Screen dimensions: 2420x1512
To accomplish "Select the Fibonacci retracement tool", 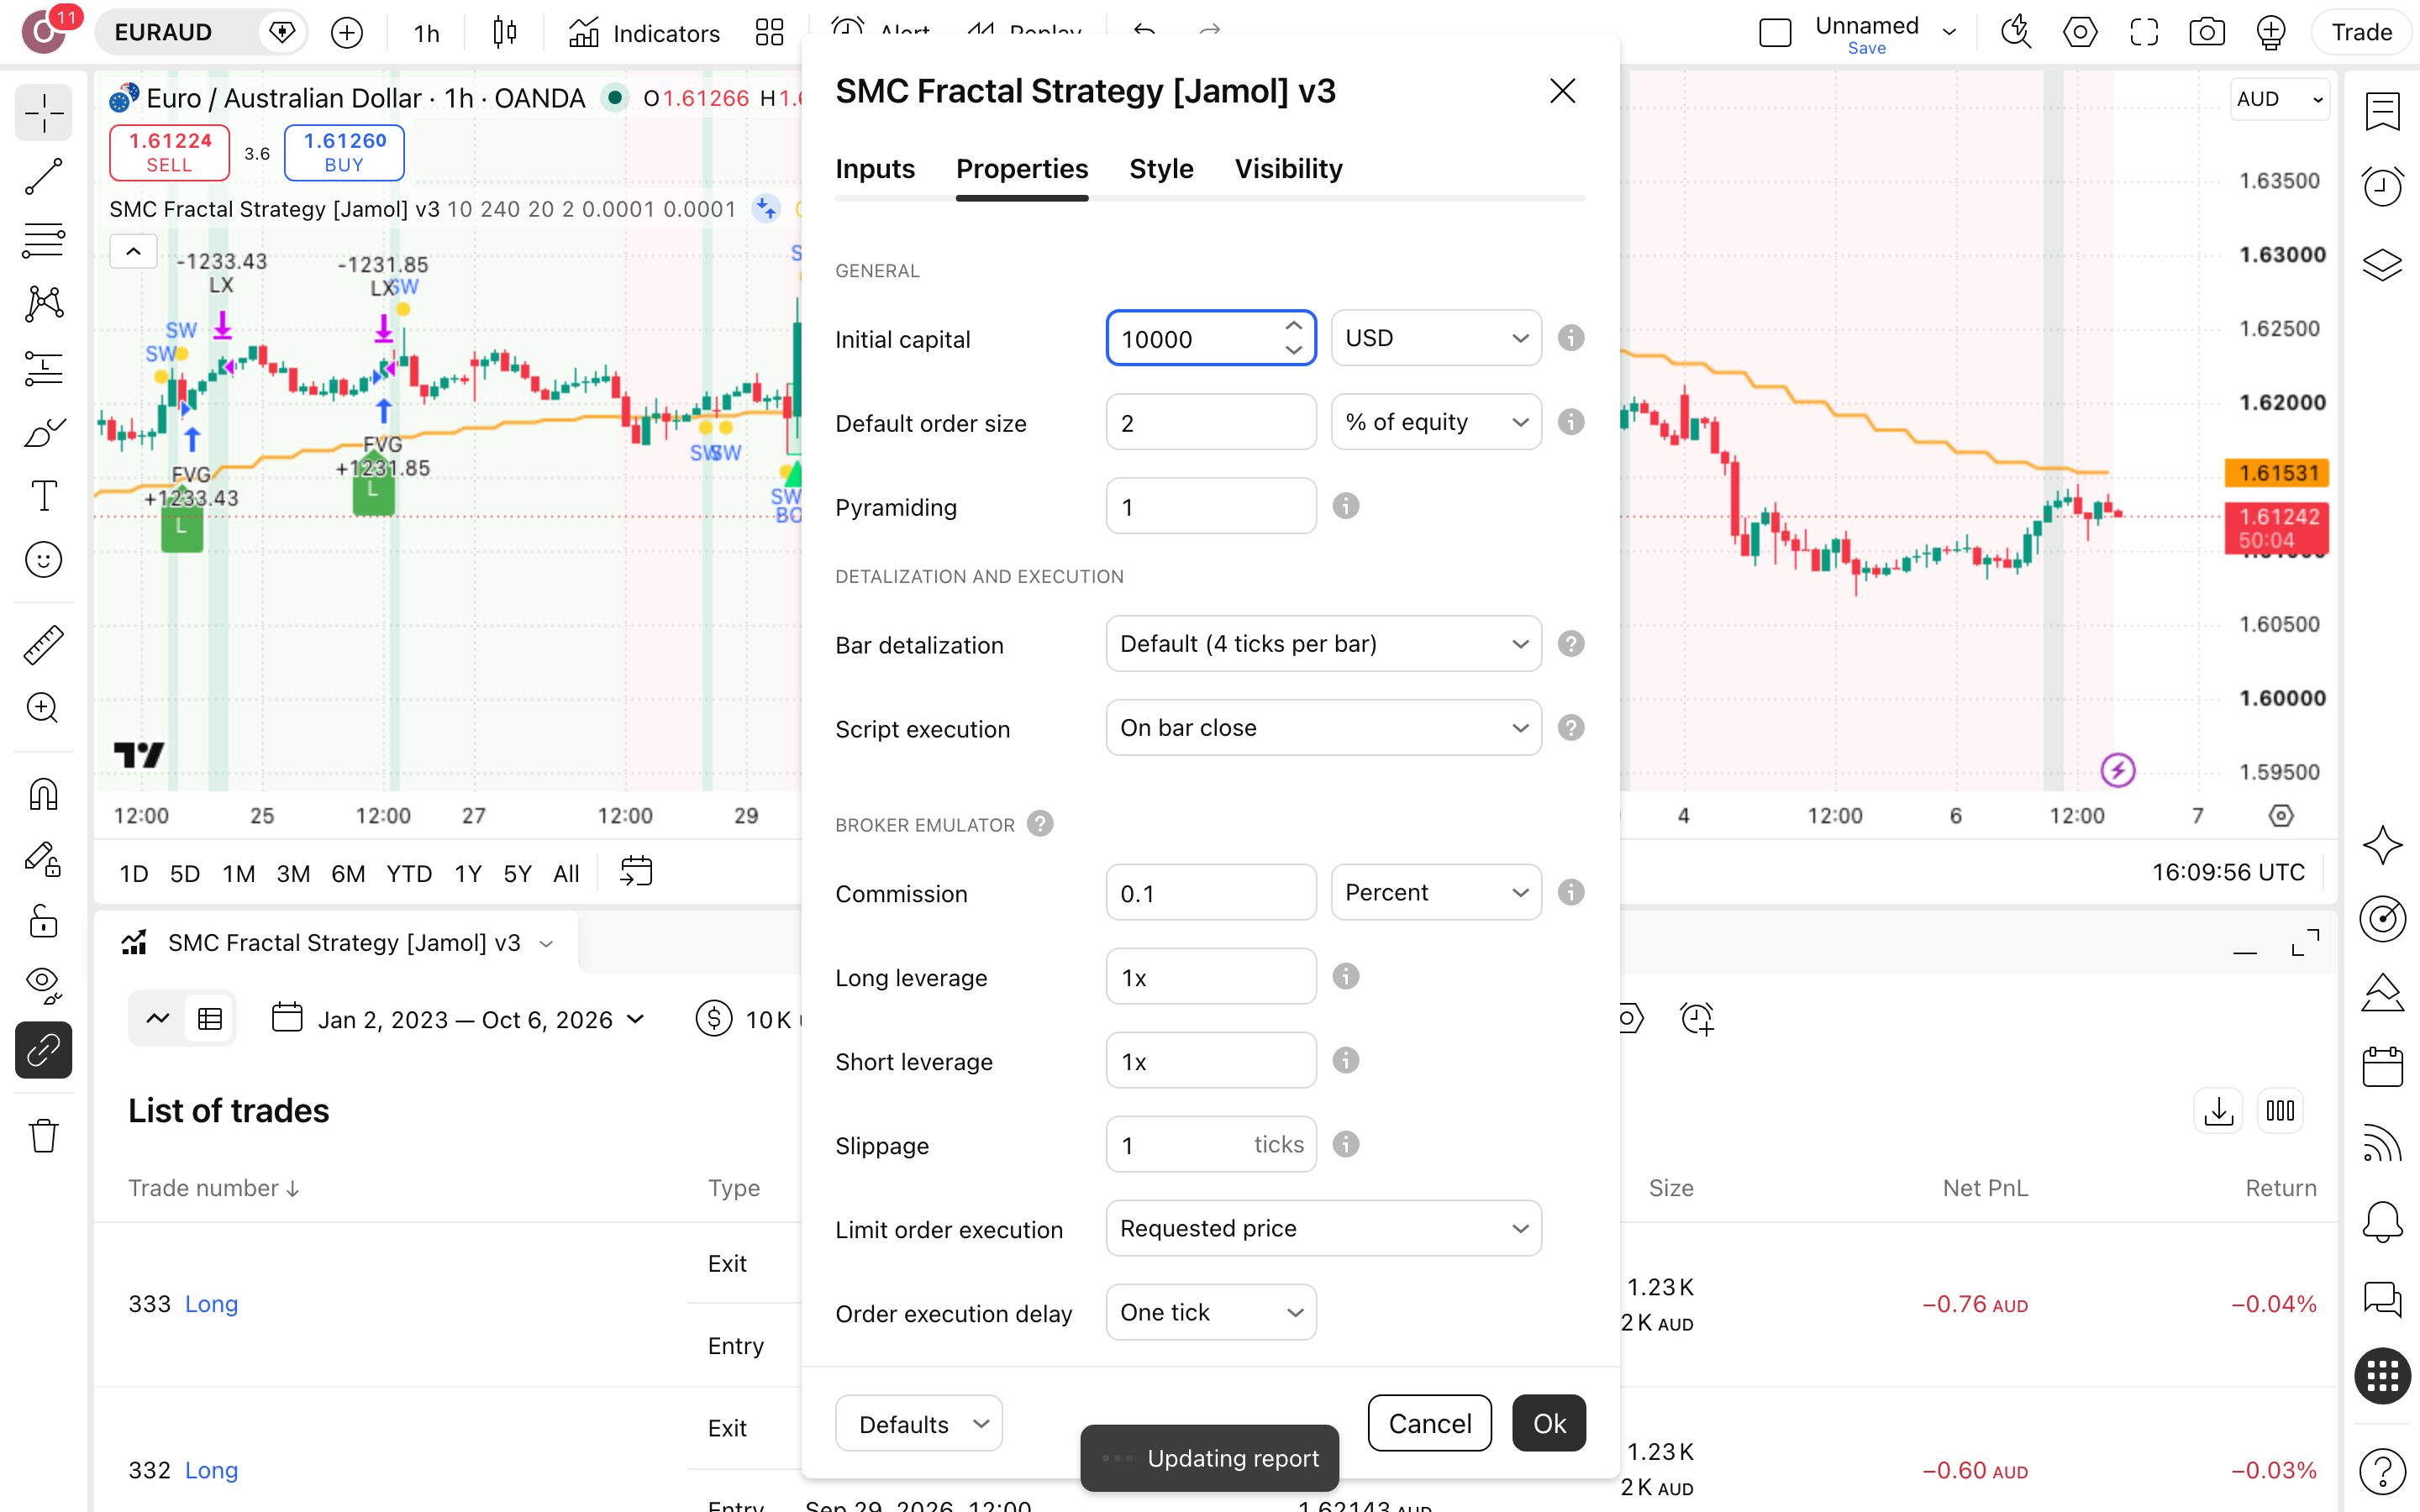I will 43,240.
